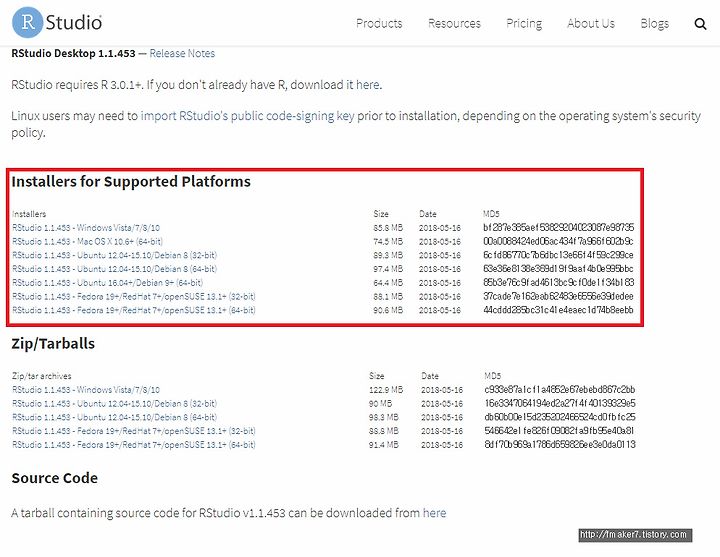Click the source code 'here' link

click(x=434, y=512)
